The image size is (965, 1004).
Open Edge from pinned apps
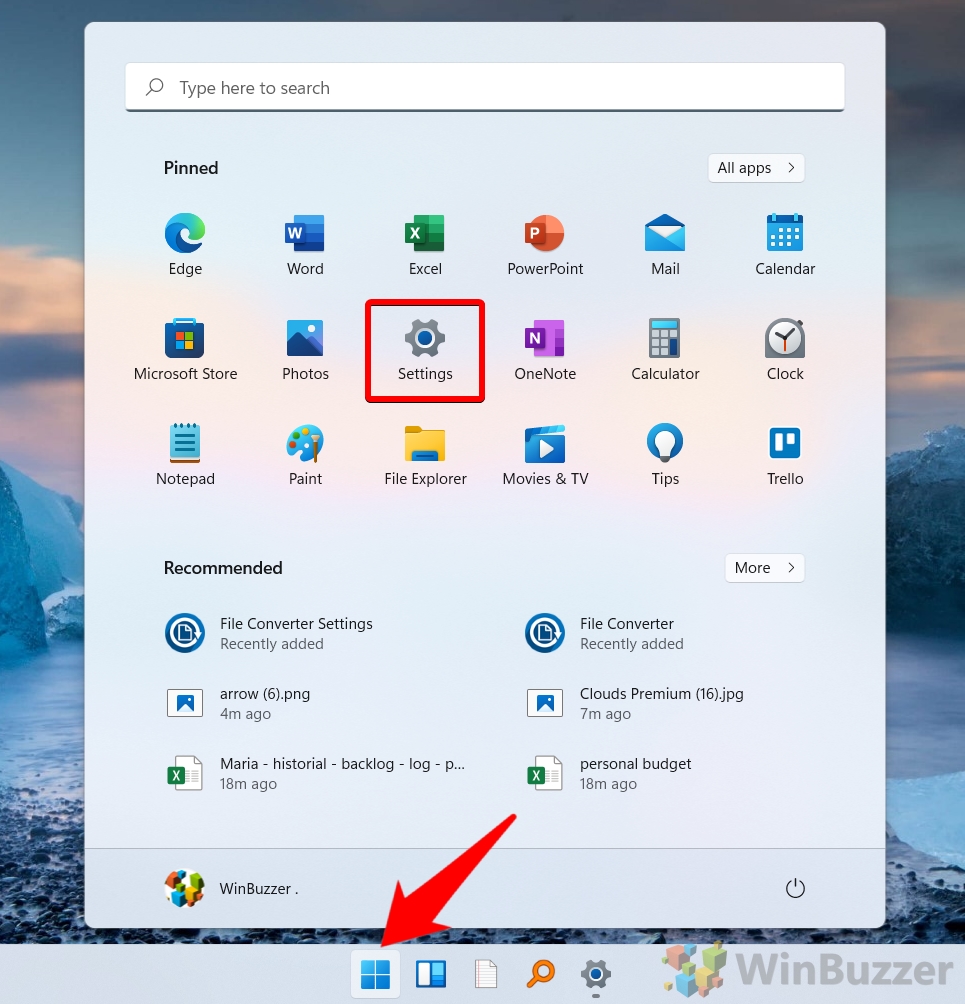tap(185, 245)
